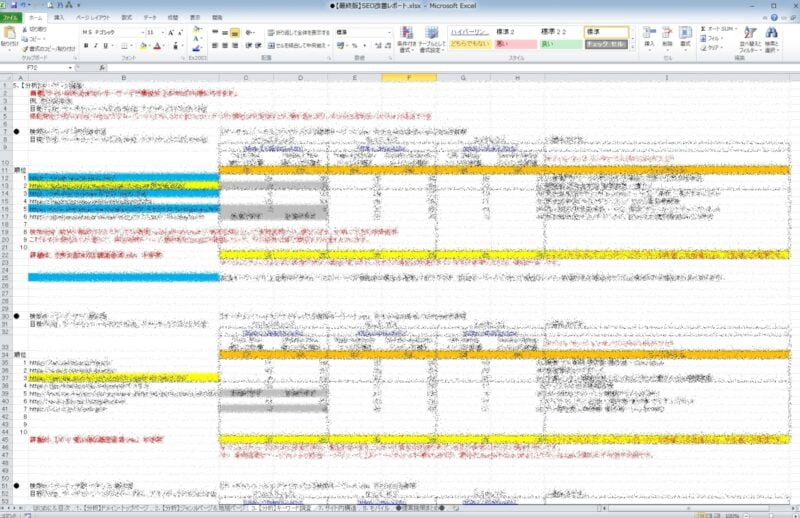Select column F header
The image size is (800, 518).
[409, 78]
